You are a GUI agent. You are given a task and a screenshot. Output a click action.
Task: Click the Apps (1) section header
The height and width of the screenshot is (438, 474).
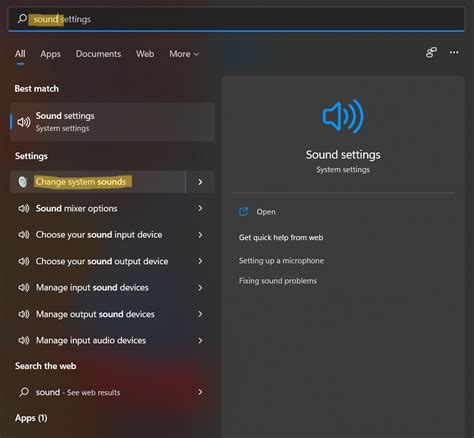pyautogui.click(x=31, y=418)
